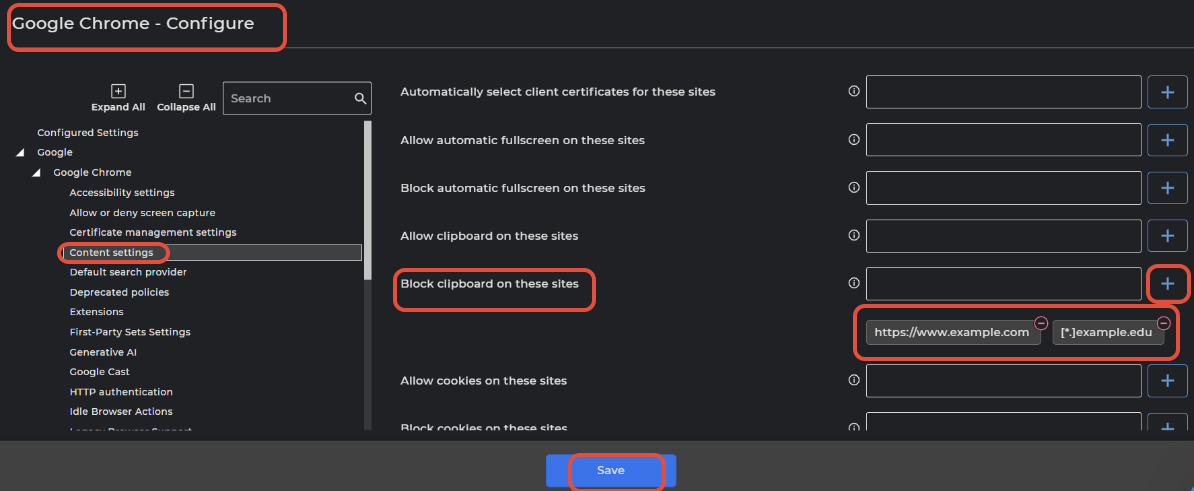Select Content settings in the tree

coord(111,253)
